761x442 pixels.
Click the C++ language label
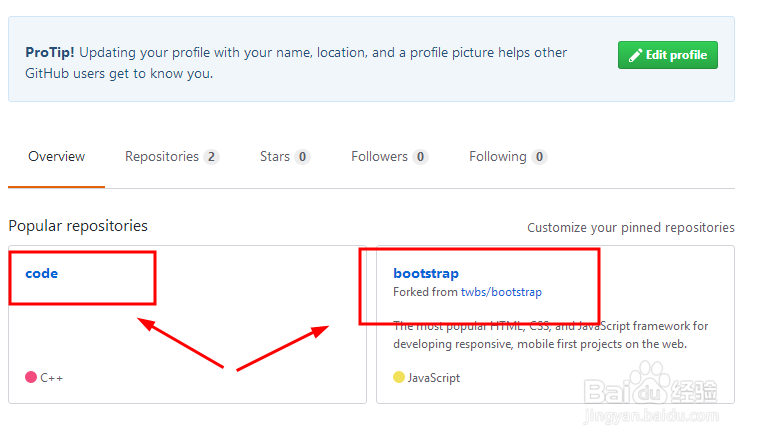pyautogui.click(x=51, y=377)
